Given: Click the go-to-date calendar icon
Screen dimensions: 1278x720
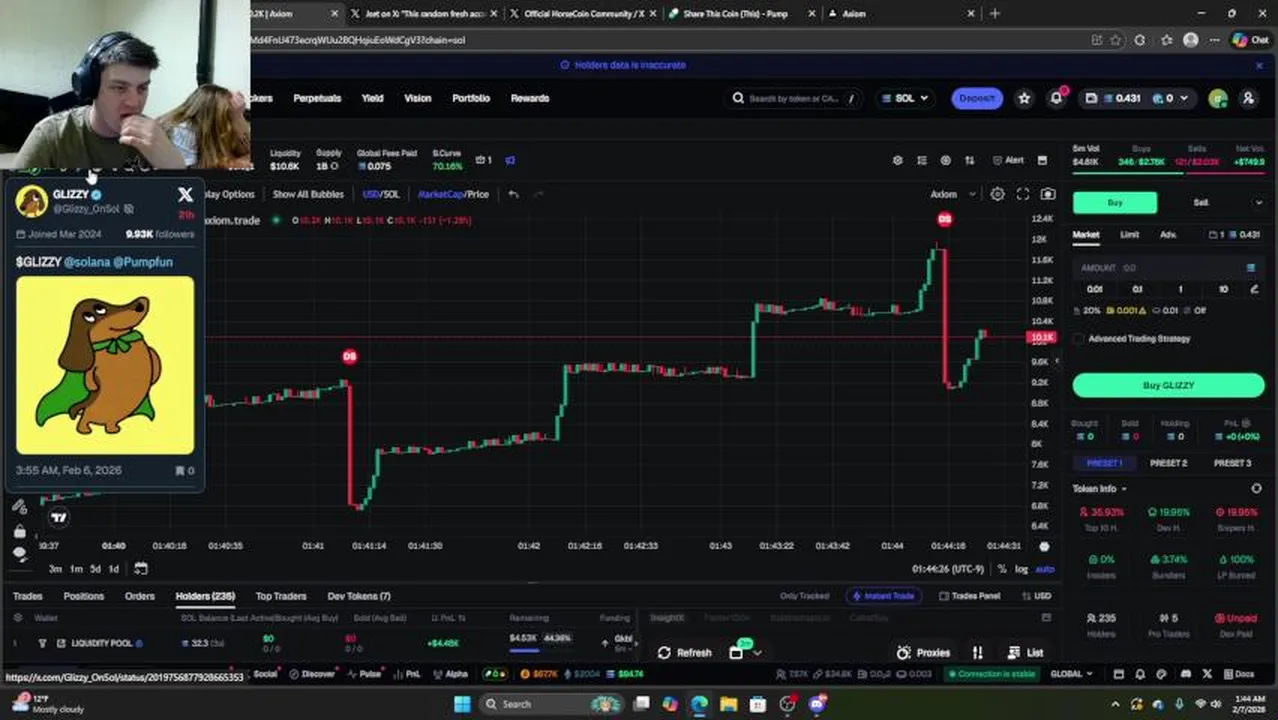Looking at the screenshot, I should tap(141, 568).
